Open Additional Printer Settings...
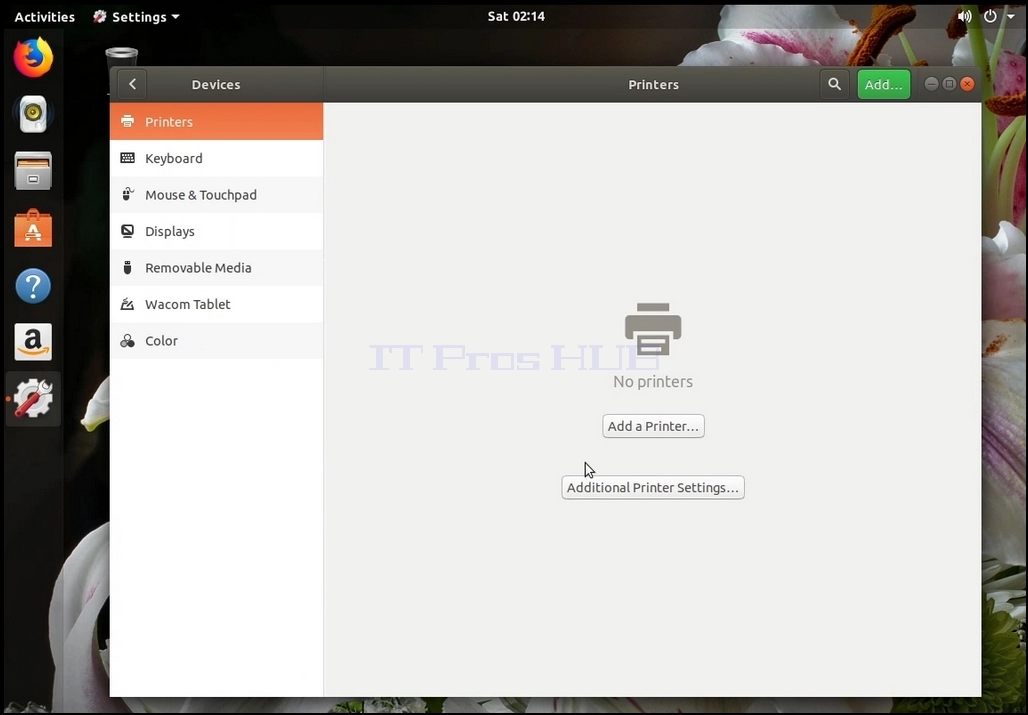Image resolution: width=1028 pixels, height=715 pixels. [653, 488]
